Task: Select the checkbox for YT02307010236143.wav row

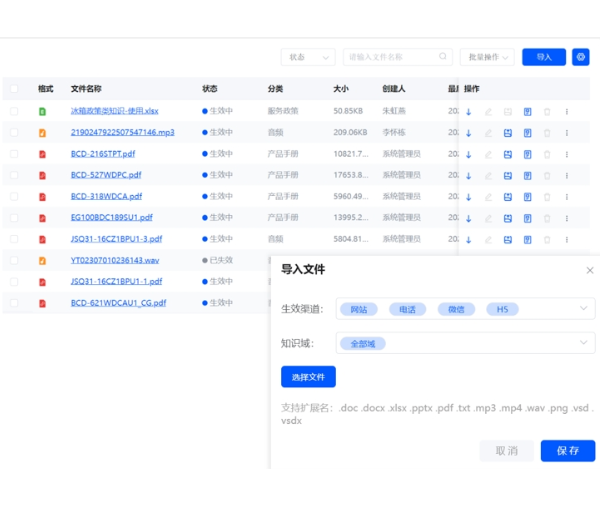Action: tap(14, 260)
